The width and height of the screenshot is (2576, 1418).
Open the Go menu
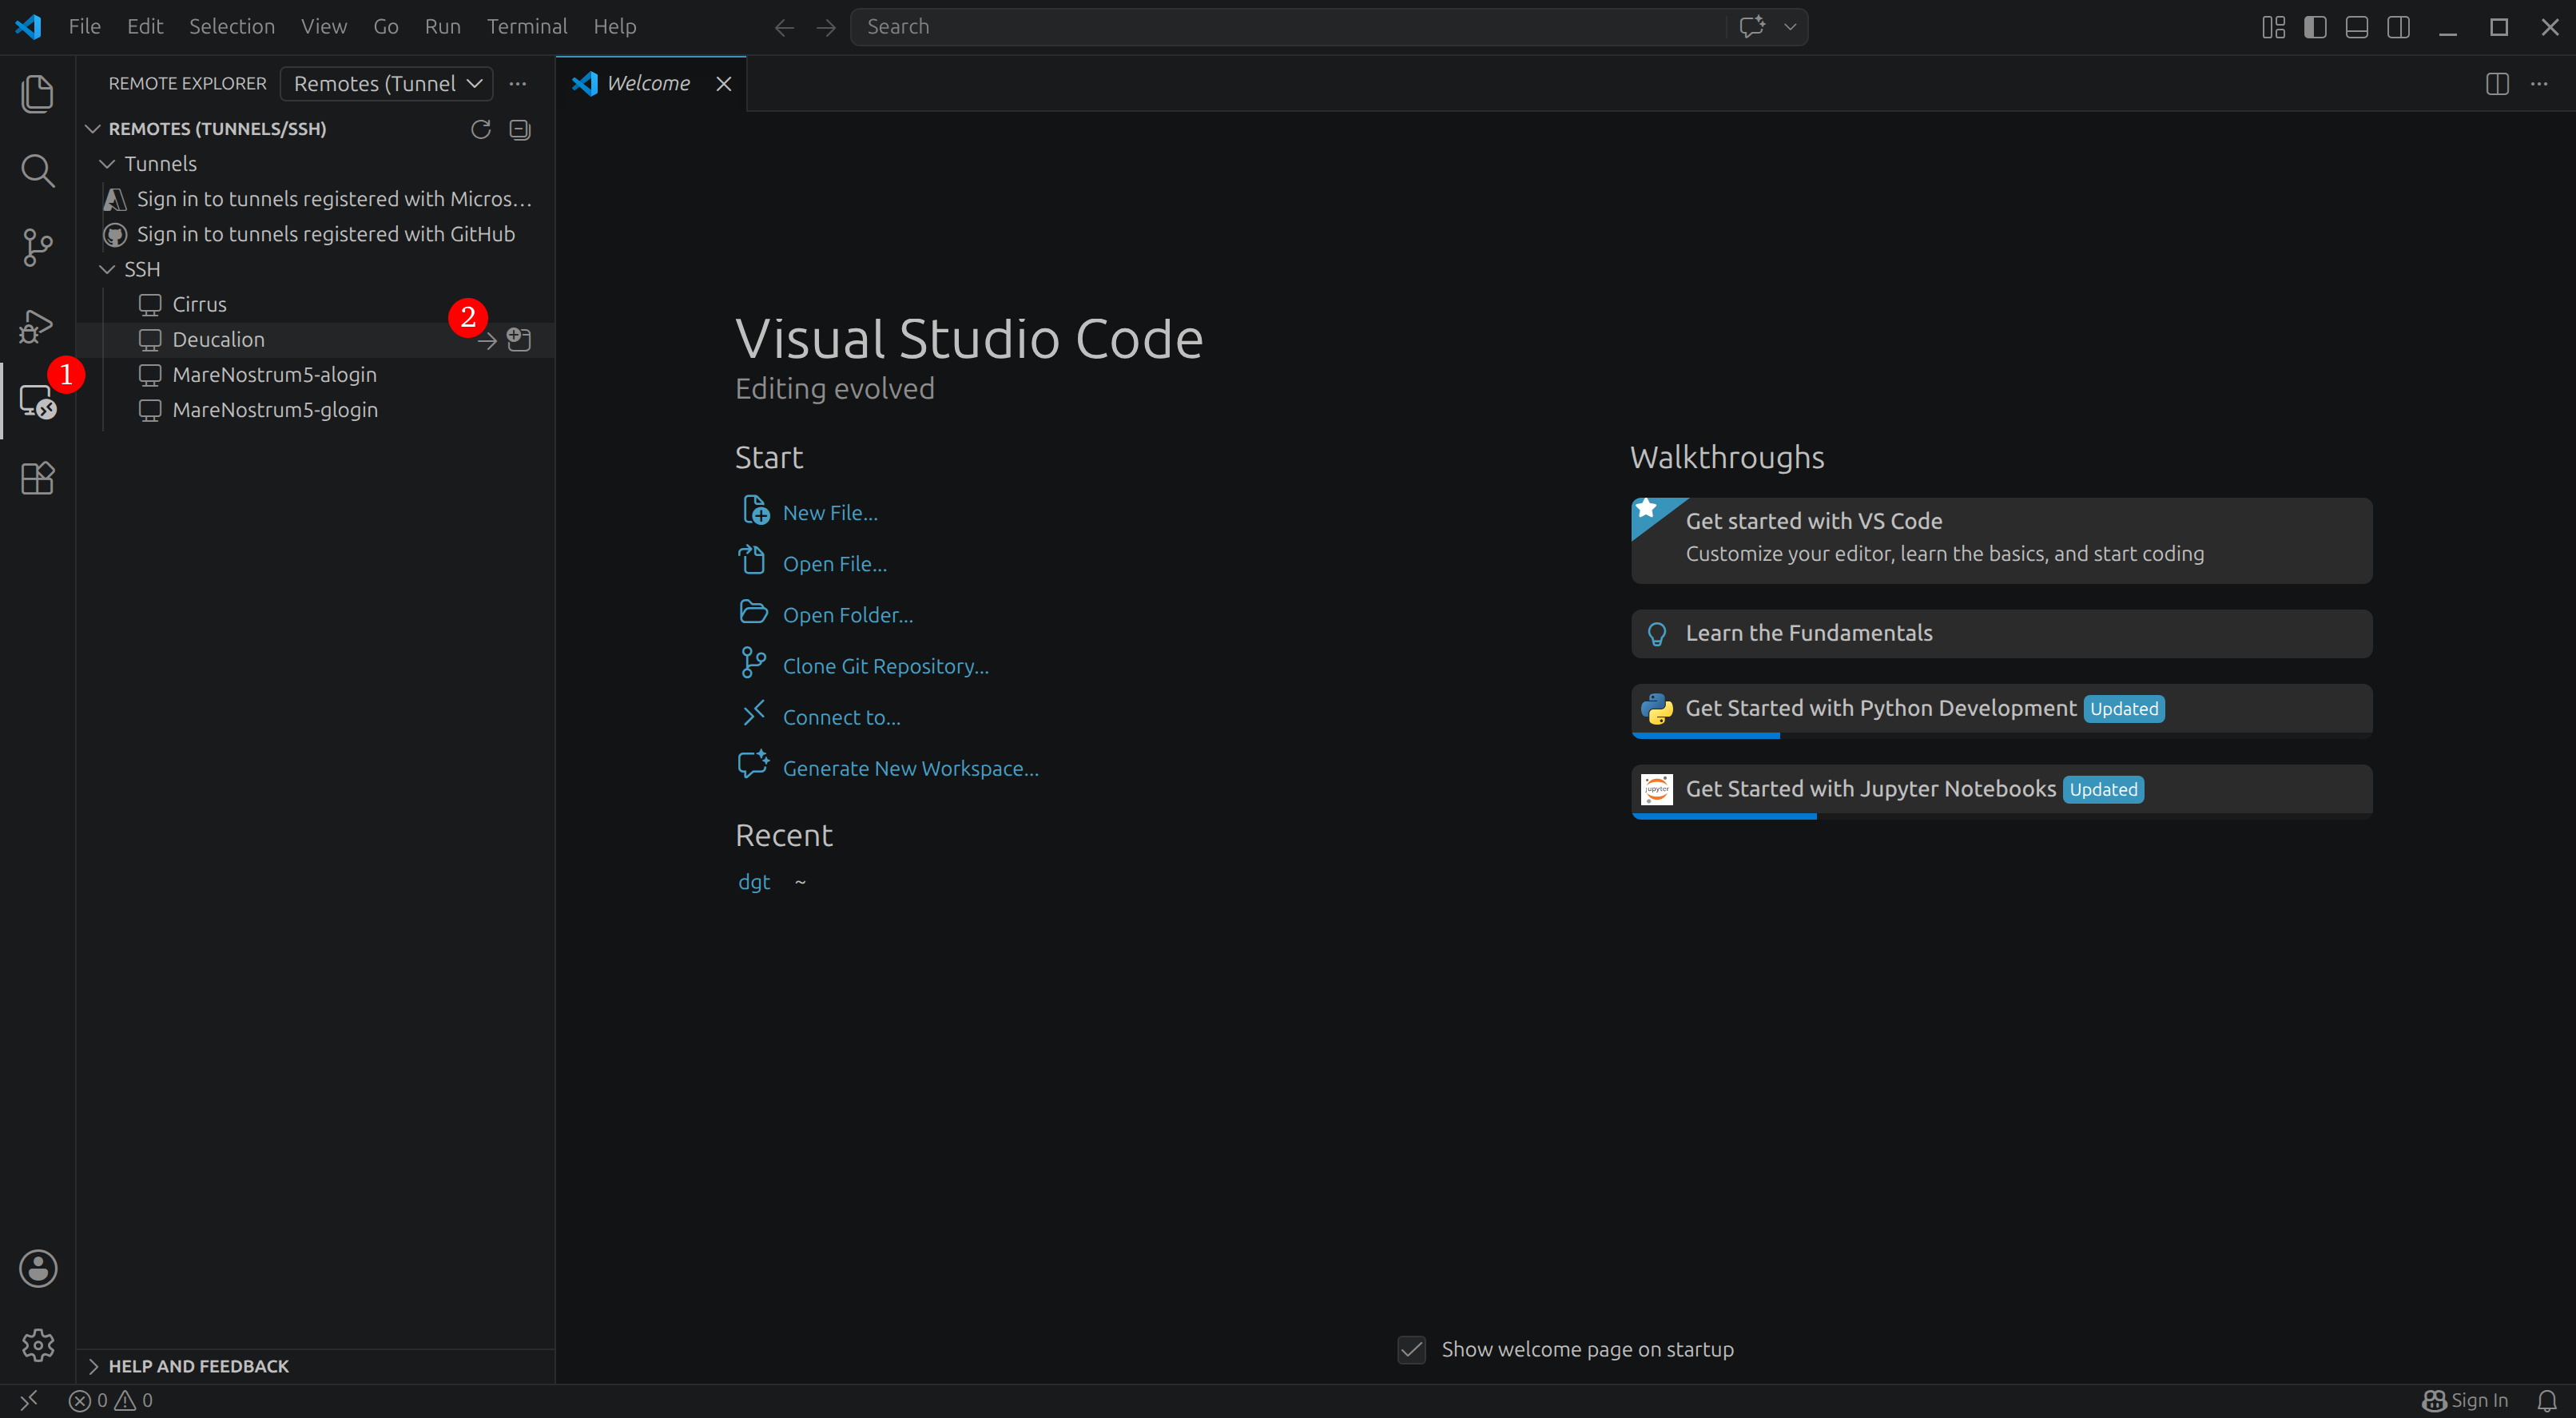[x=386, y=27]
